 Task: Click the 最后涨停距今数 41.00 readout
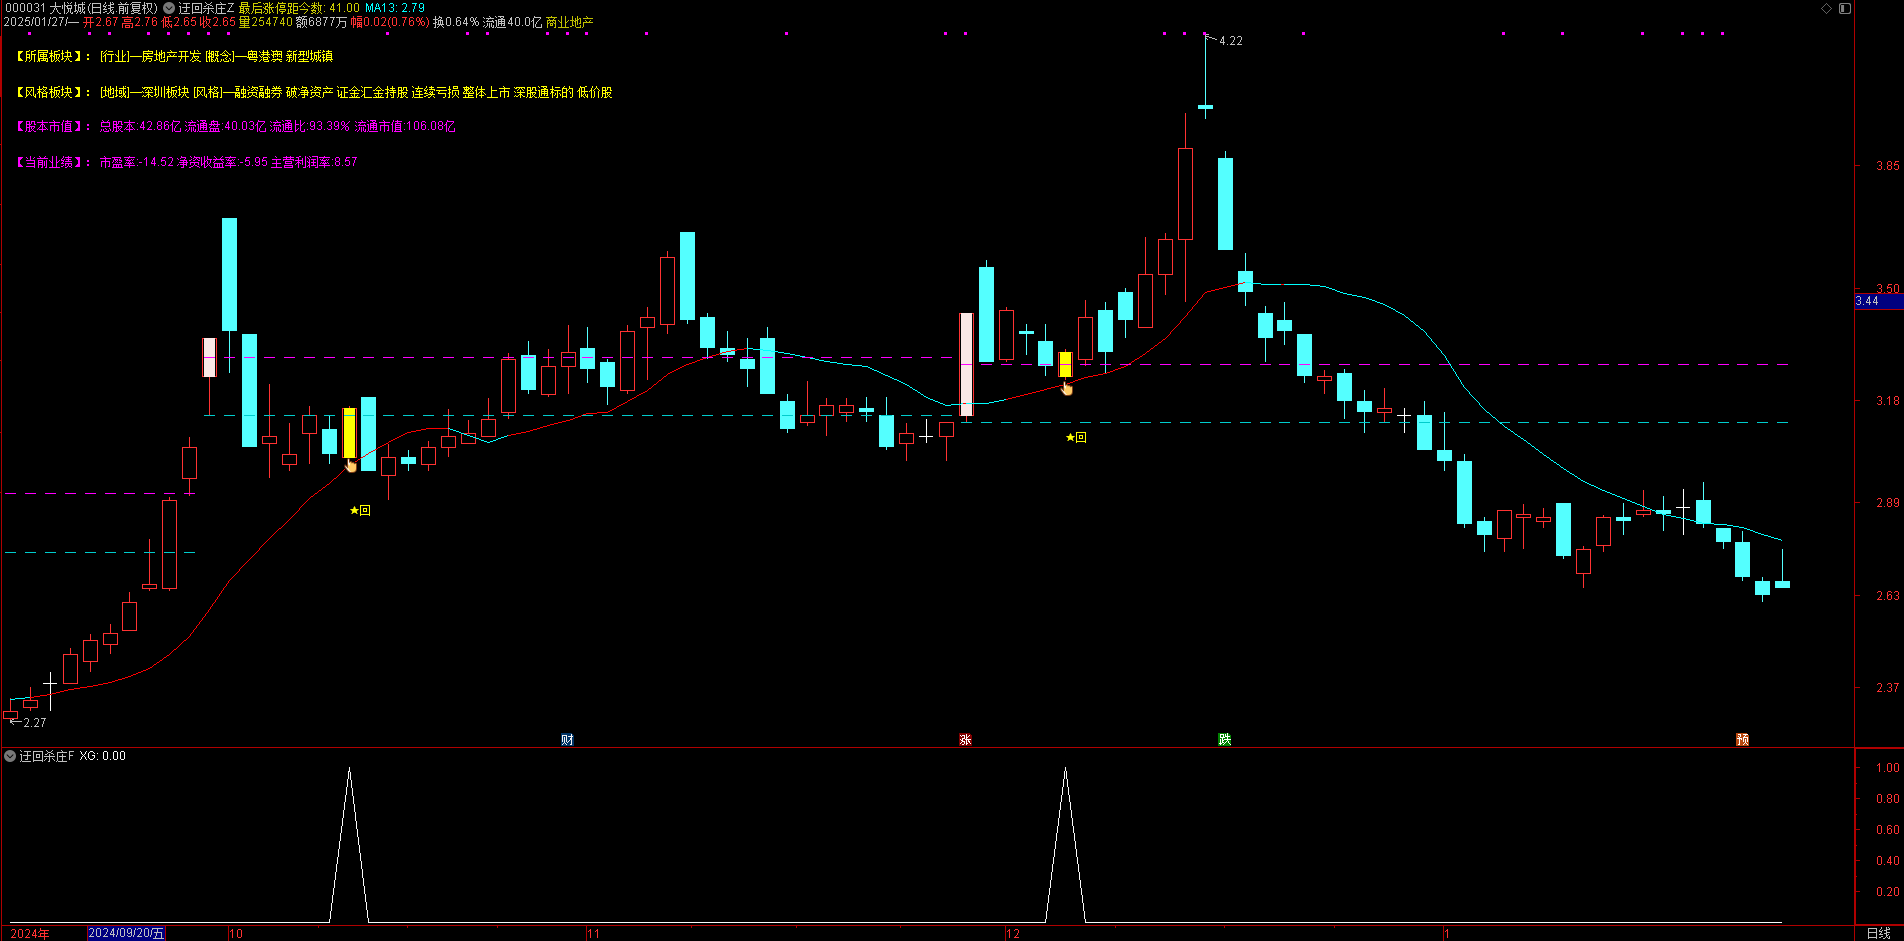(x=299, y=8)
